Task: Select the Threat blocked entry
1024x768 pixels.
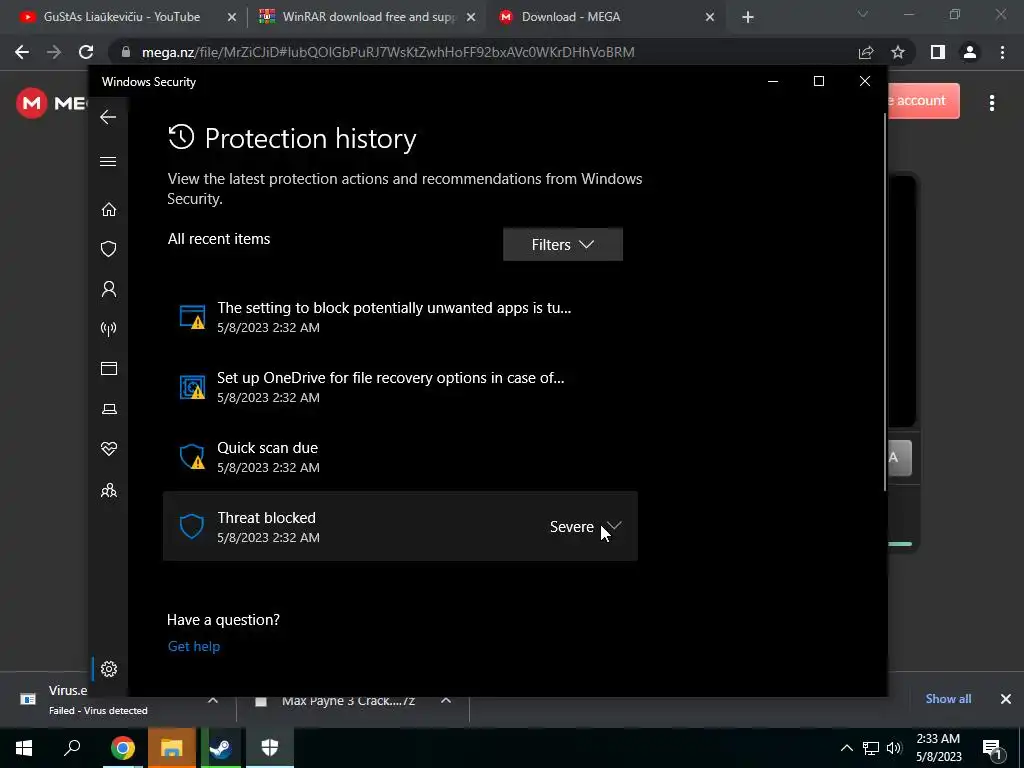Action: point(400,526)
